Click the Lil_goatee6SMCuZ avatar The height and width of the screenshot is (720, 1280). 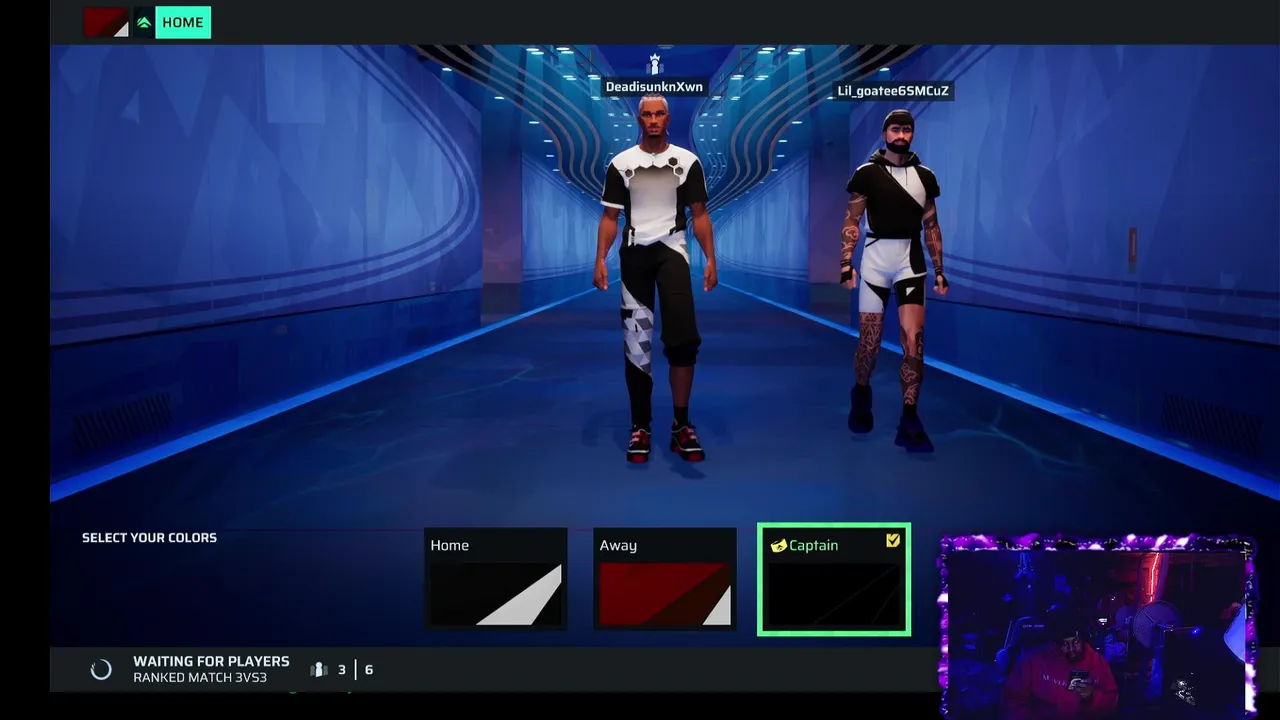(x=895, y=280)
